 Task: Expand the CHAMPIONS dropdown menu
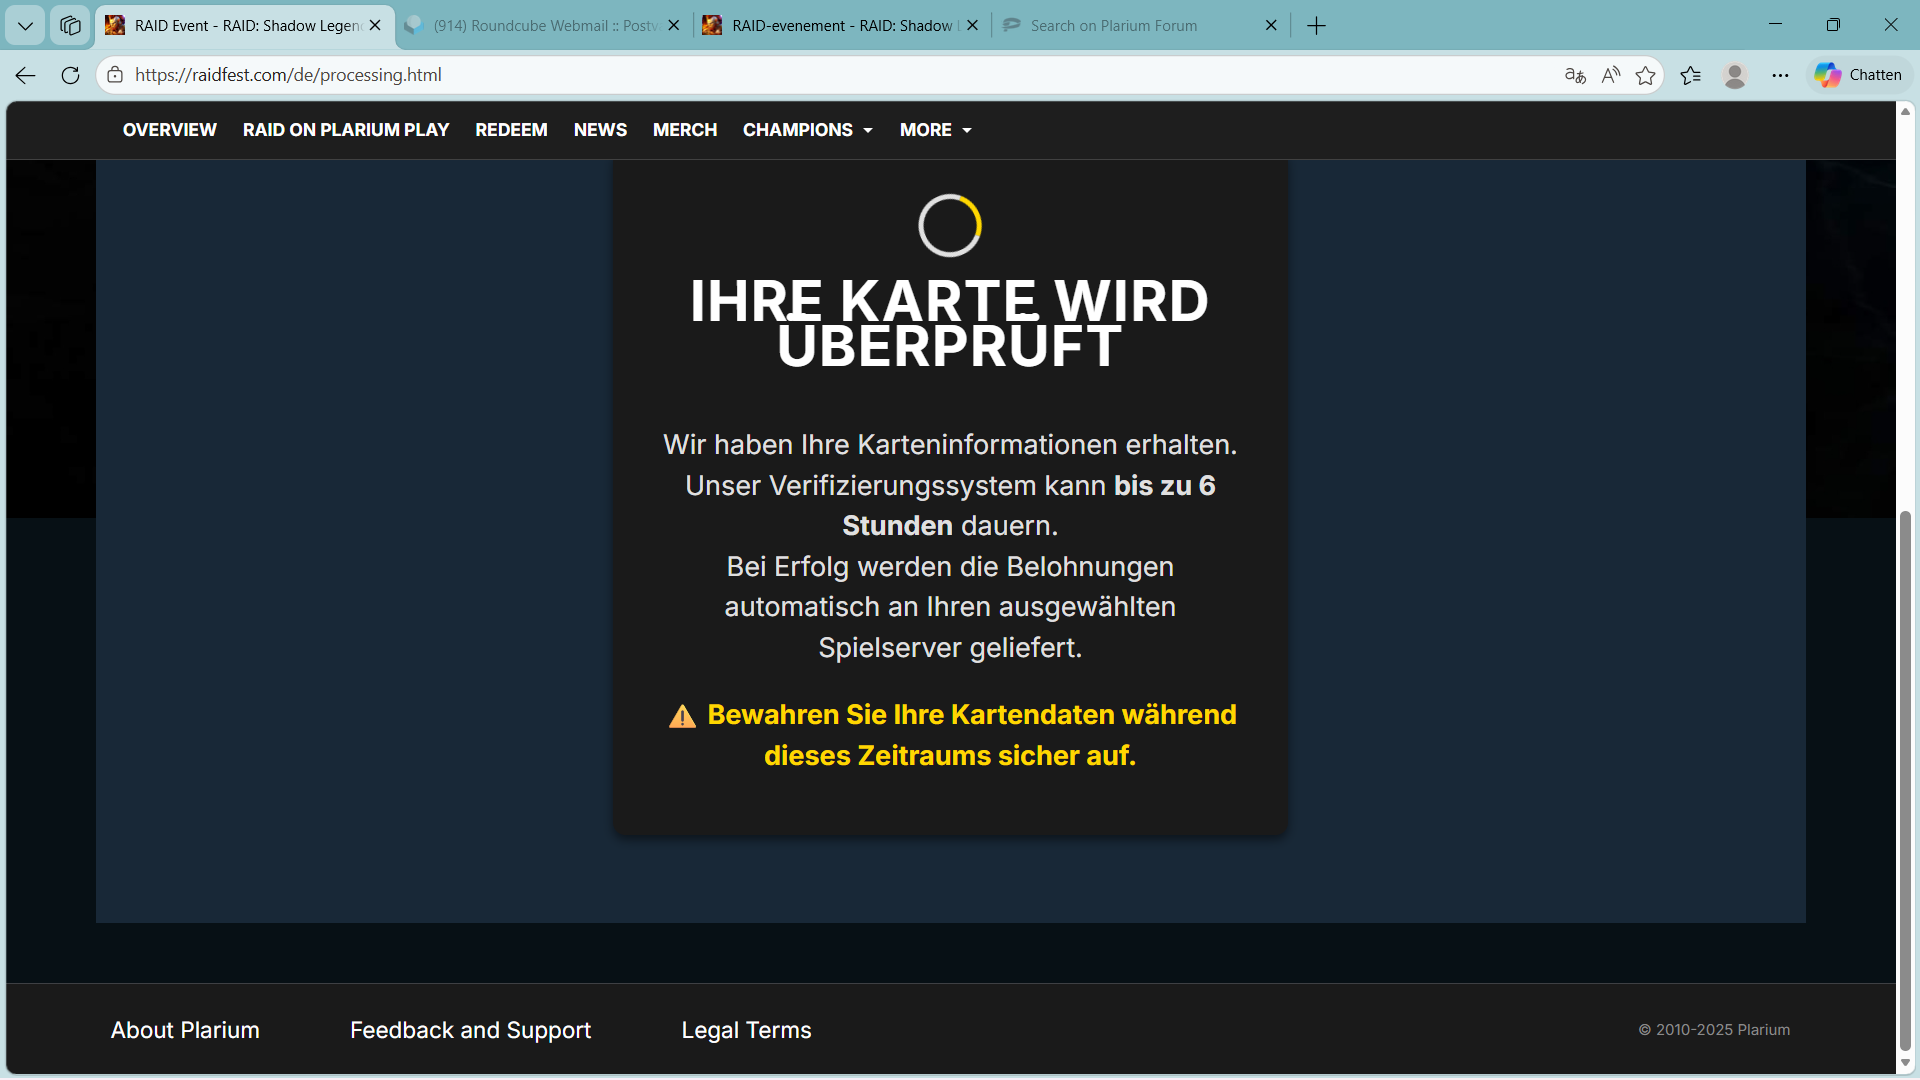coord(808,130)
